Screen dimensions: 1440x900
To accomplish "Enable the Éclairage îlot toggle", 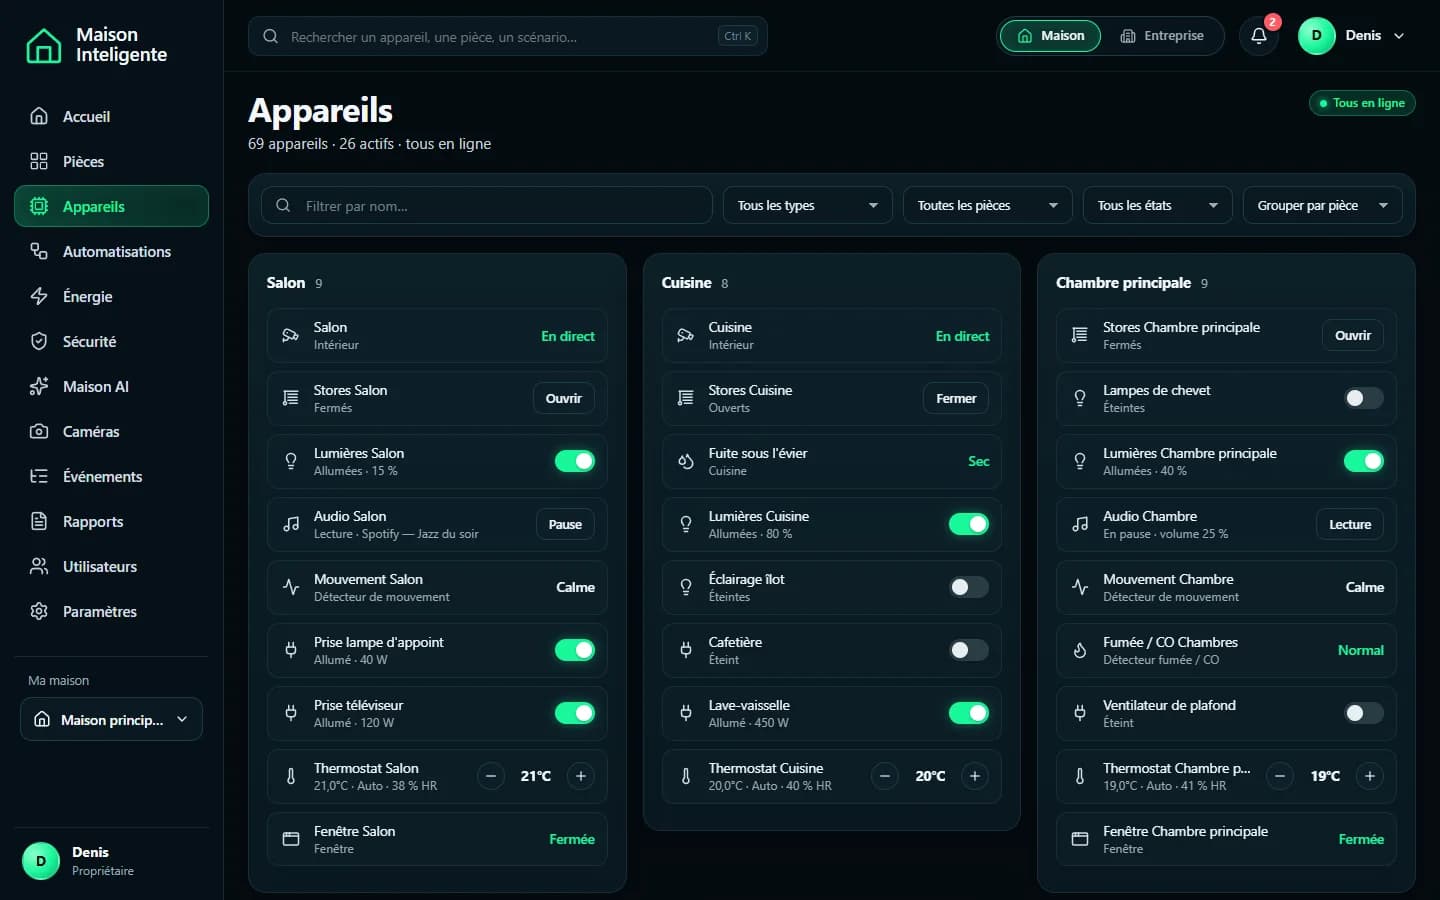I will click(x=969, y=587).
